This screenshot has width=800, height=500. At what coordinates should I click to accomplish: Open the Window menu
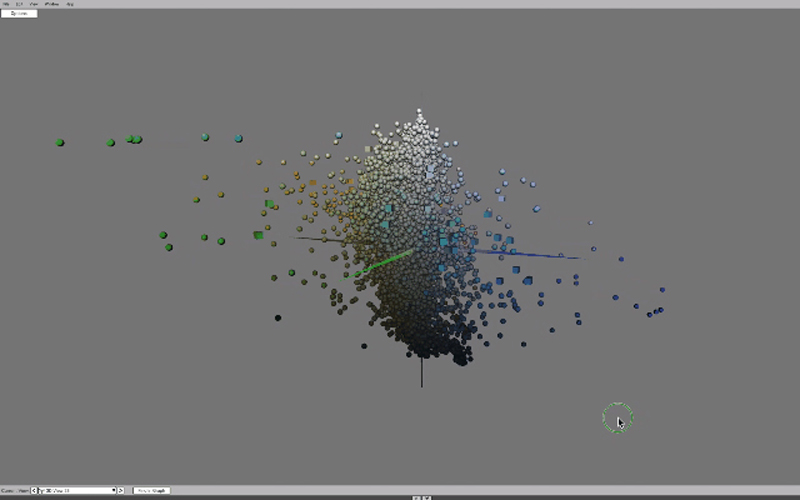click(51, 4)
